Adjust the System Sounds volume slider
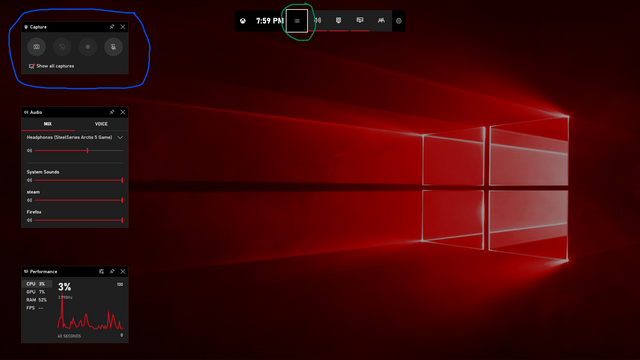This screenshot has height=360, width=640. tap(79, 180)
